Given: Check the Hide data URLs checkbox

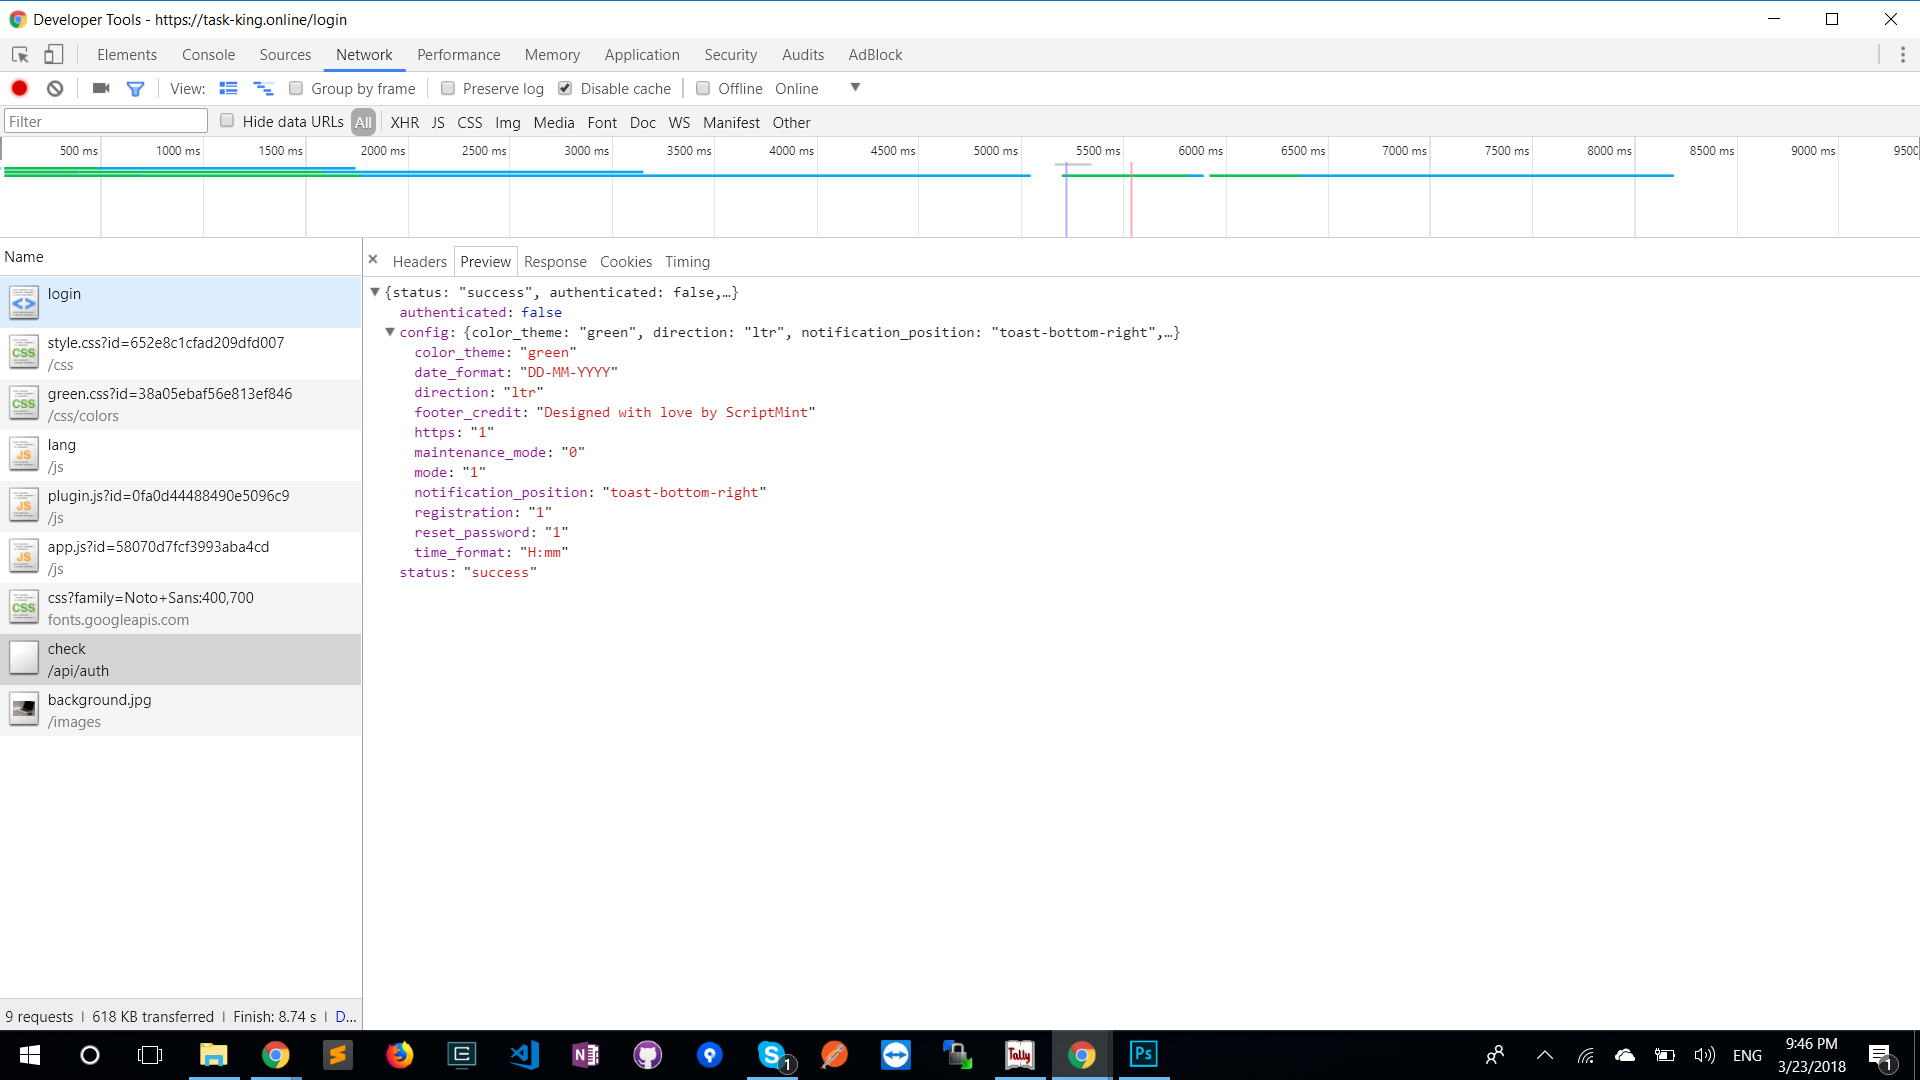Looking at the screenshot, I should 227,121.
